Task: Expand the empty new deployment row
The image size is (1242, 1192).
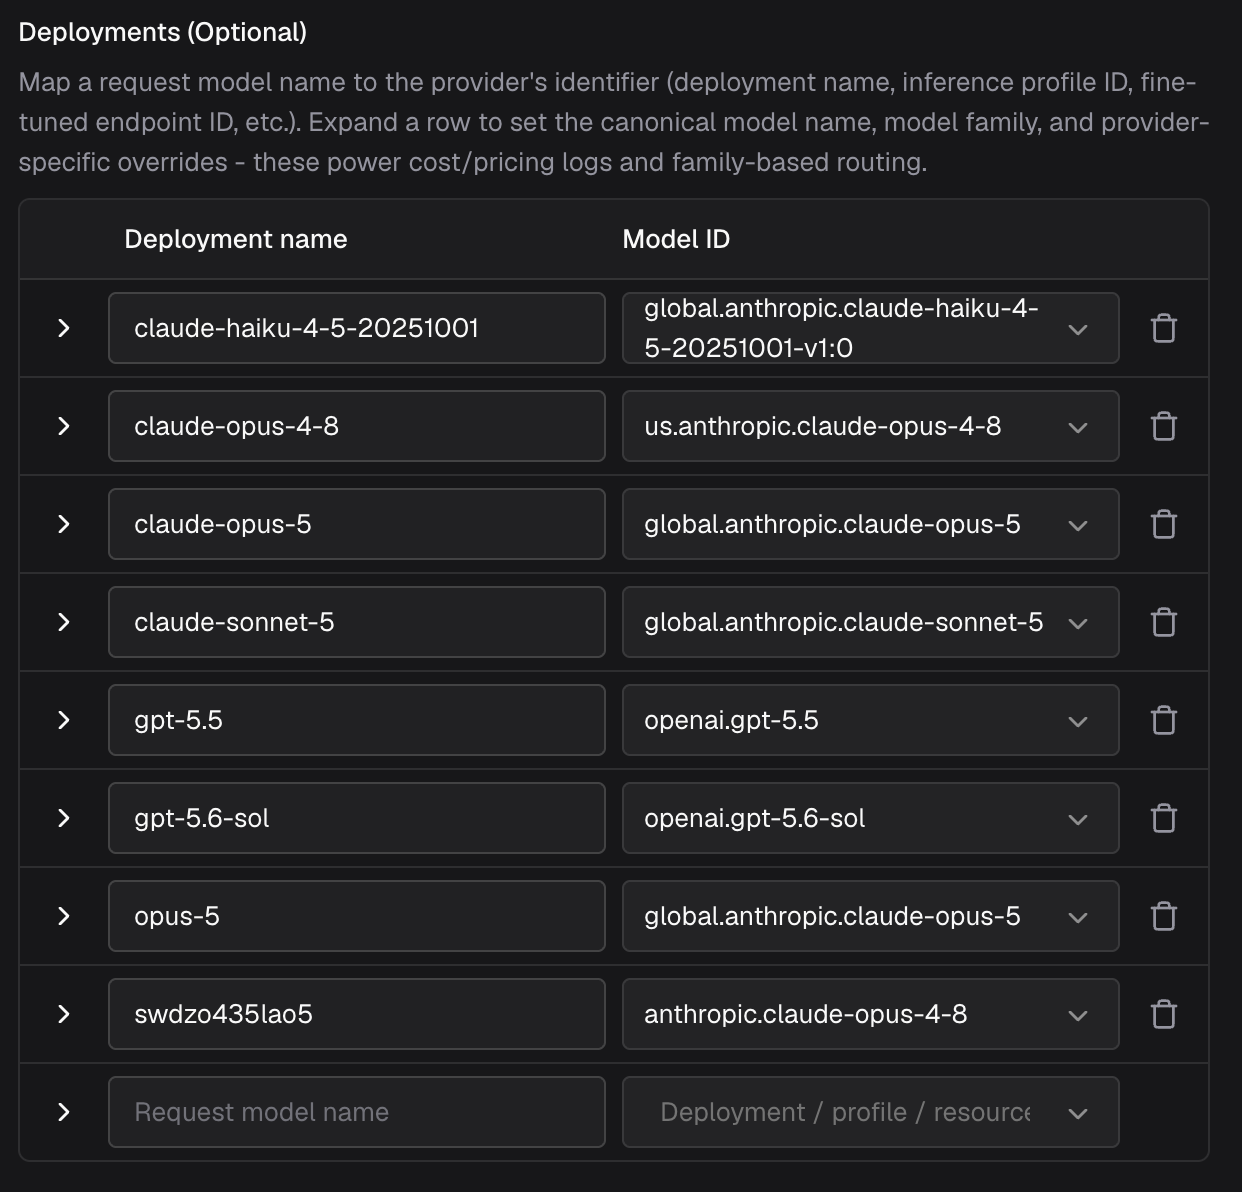Action: 64,1112
